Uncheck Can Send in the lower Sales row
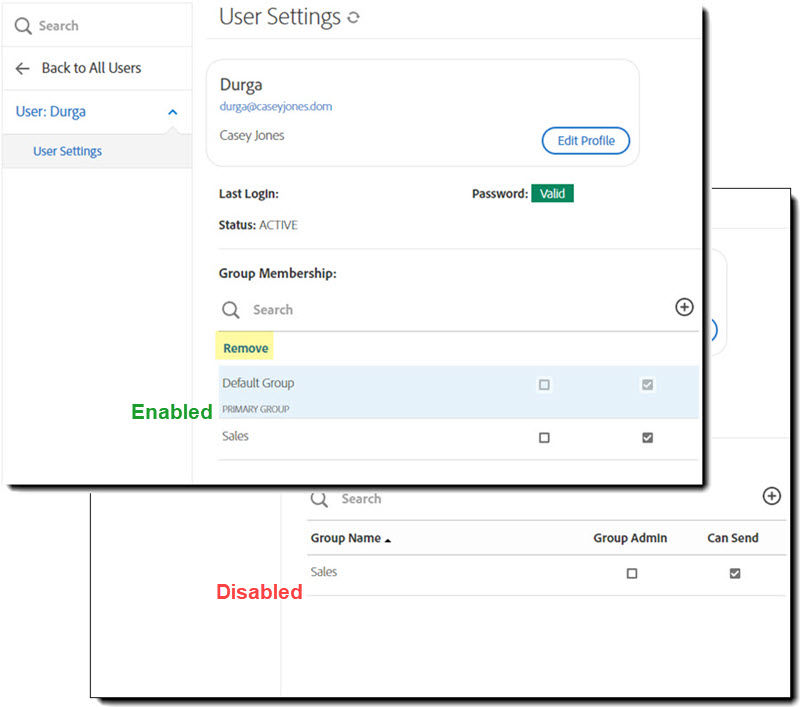800x707 pixels. (x=735, y=573)
